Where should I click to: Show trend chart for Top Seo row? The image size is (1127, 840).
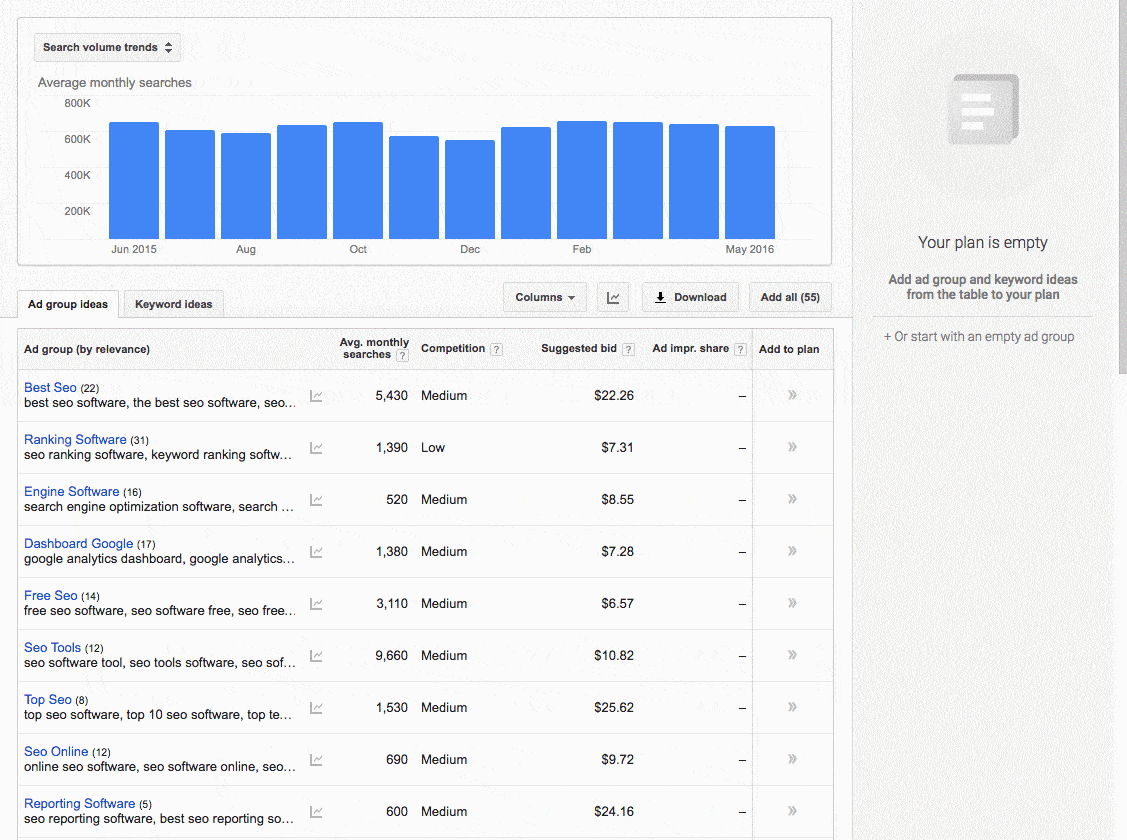(316, 708)
